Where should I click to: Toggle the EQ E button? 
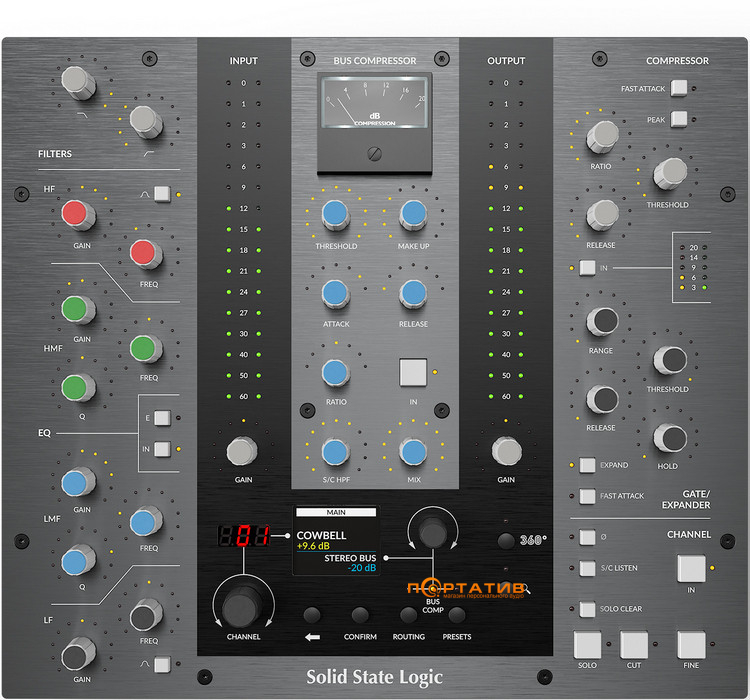click(162, 418)
